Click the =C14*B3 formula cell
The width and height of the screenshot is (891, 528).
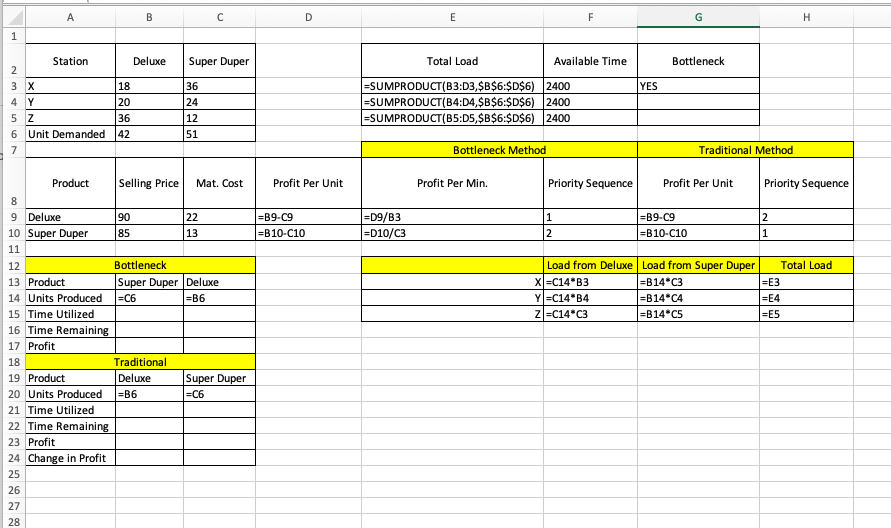pyautogui.click(x=590, y=282)
